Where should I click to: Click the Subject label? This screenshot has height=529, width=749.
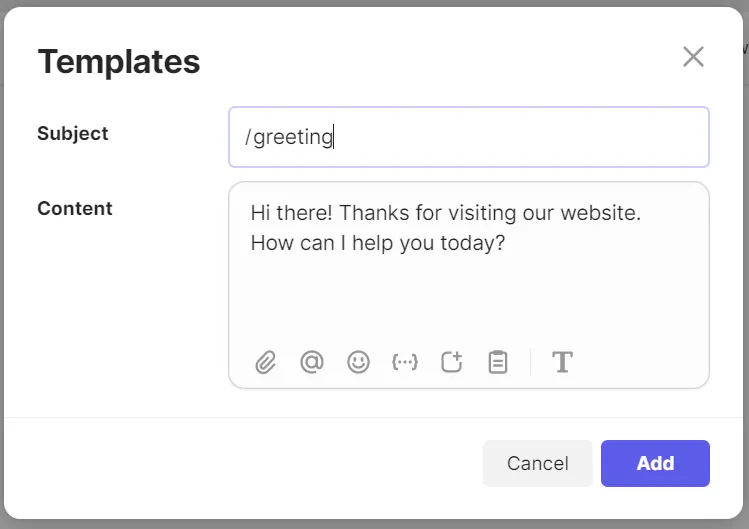tap(73, 133)
